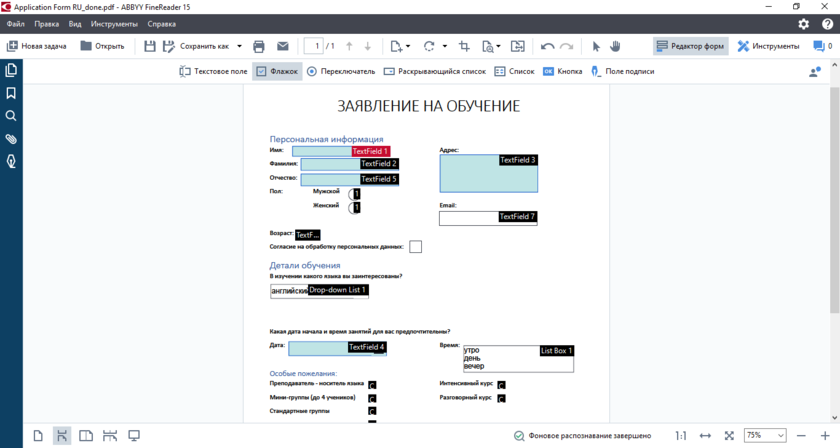Click the Email text field in the form
Screen dimensions: 840x448
470,219
